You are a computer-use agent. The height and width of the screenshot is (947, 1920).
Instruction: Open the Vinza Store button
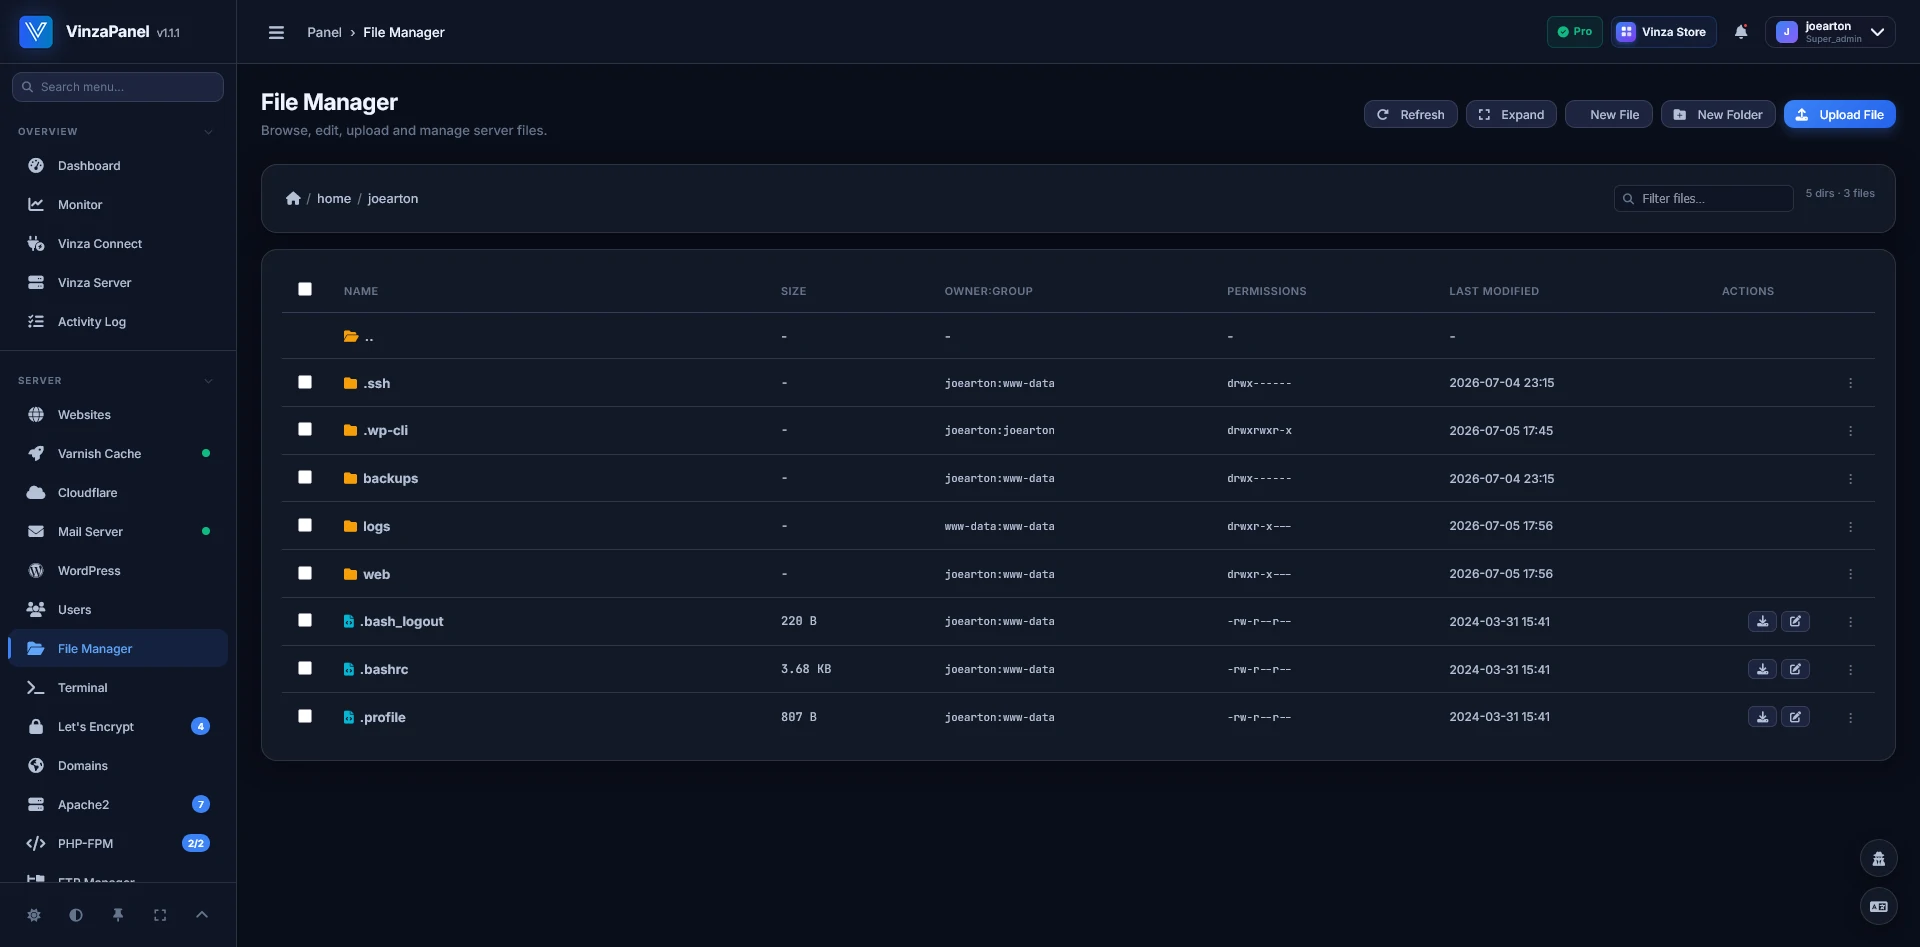(1663, 32)
